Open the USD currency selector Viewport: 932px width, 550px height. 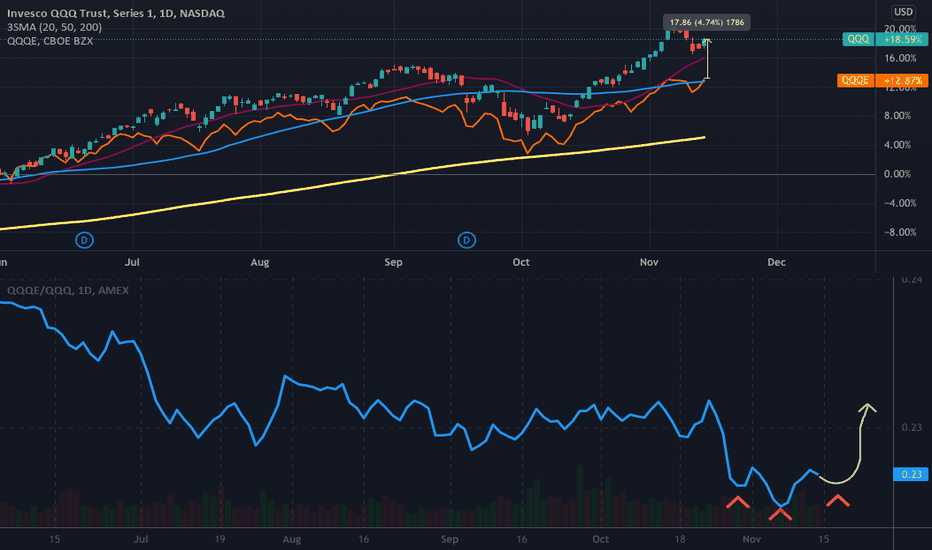click(x=903, y=12)
